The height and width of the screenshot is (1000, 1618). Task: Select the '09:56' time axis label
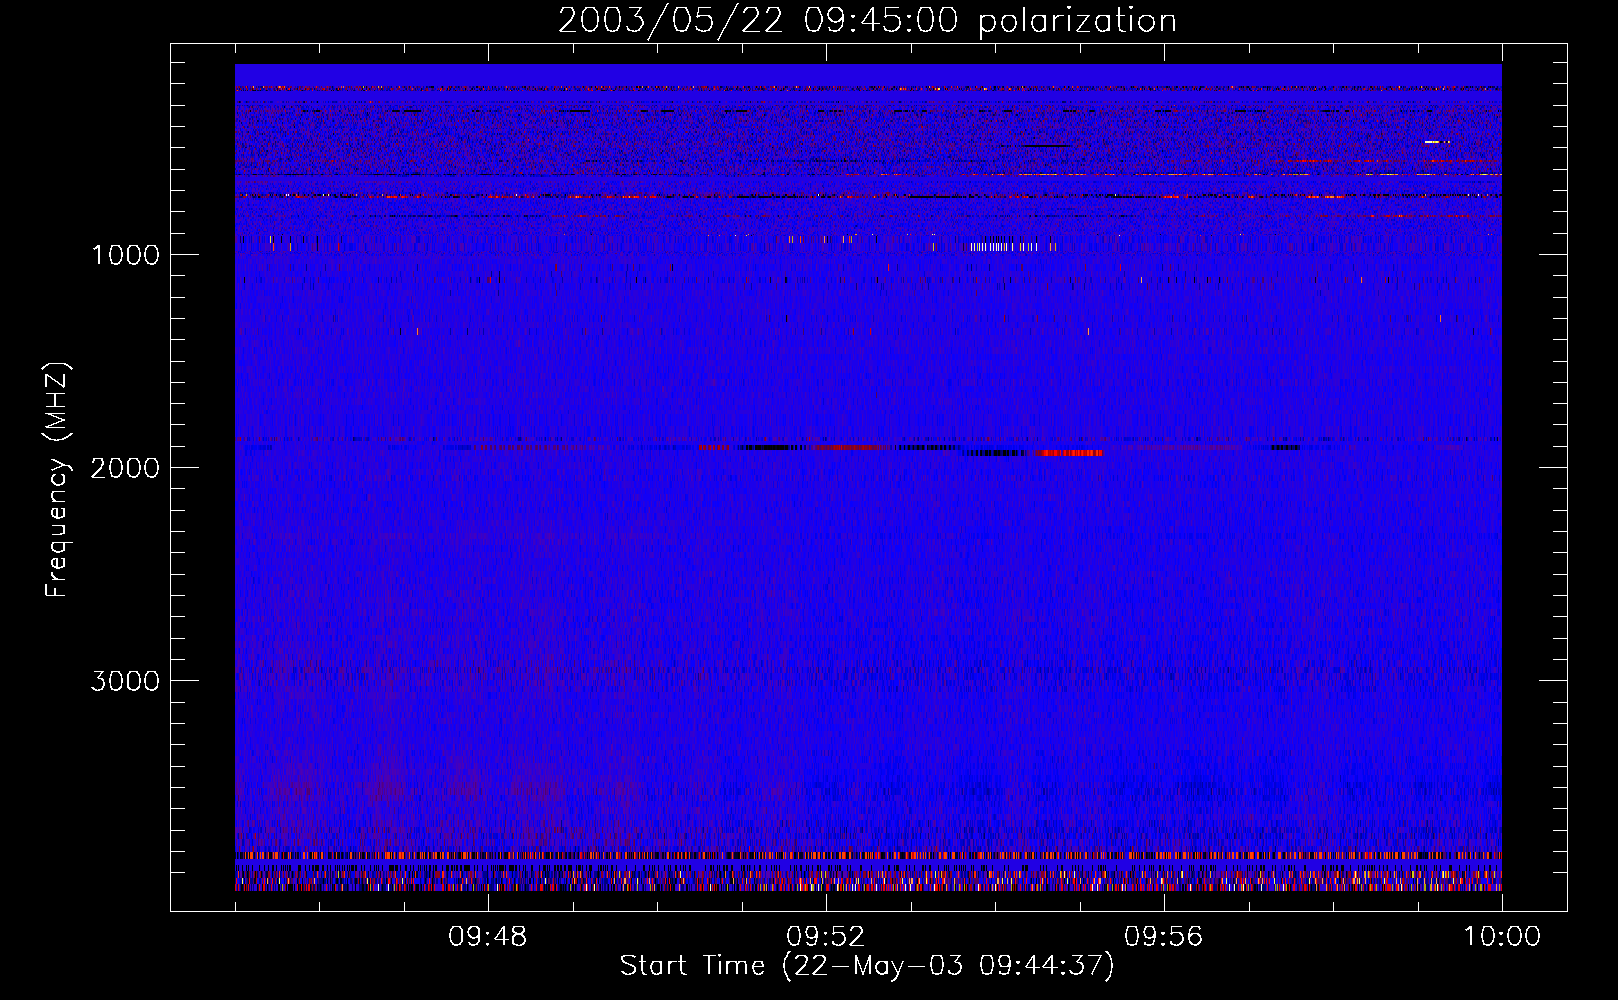(x=1163, y=937)
